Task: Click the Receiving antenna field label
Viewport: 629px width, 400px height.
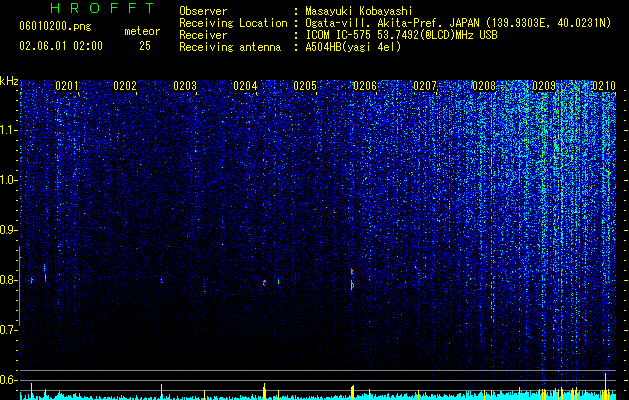Action: (x=230, y=47)
